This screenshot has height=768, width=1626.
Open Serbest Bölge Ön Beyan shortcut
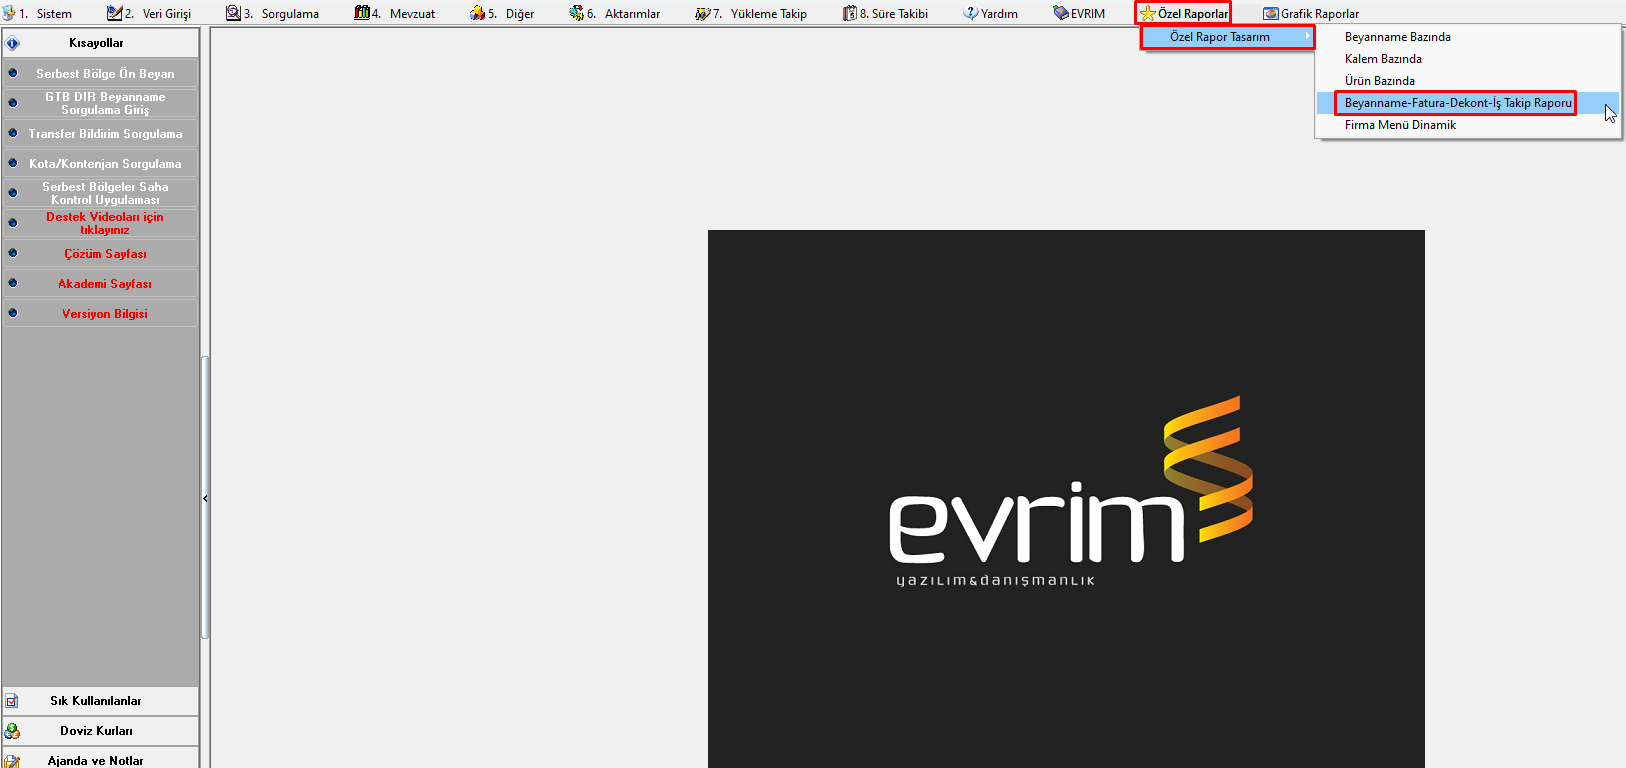point(101,74)
